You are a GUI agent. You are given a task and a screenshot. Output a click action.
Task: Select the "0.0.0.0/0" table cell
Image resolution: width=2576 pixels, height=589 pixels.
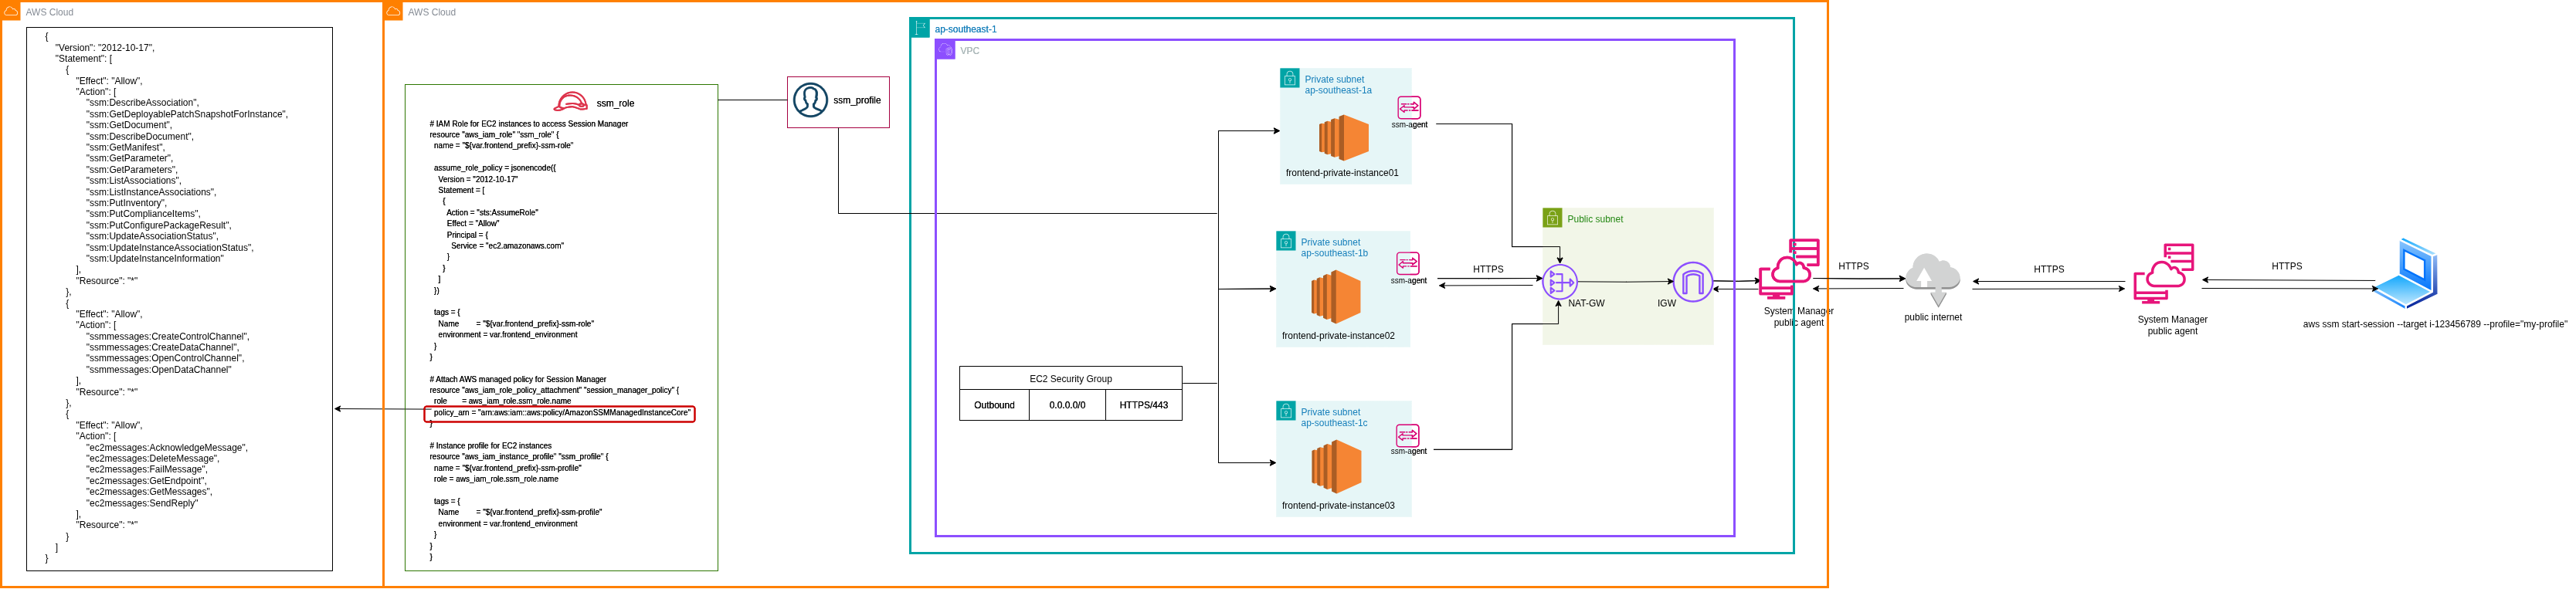[x=1067, y=405]
